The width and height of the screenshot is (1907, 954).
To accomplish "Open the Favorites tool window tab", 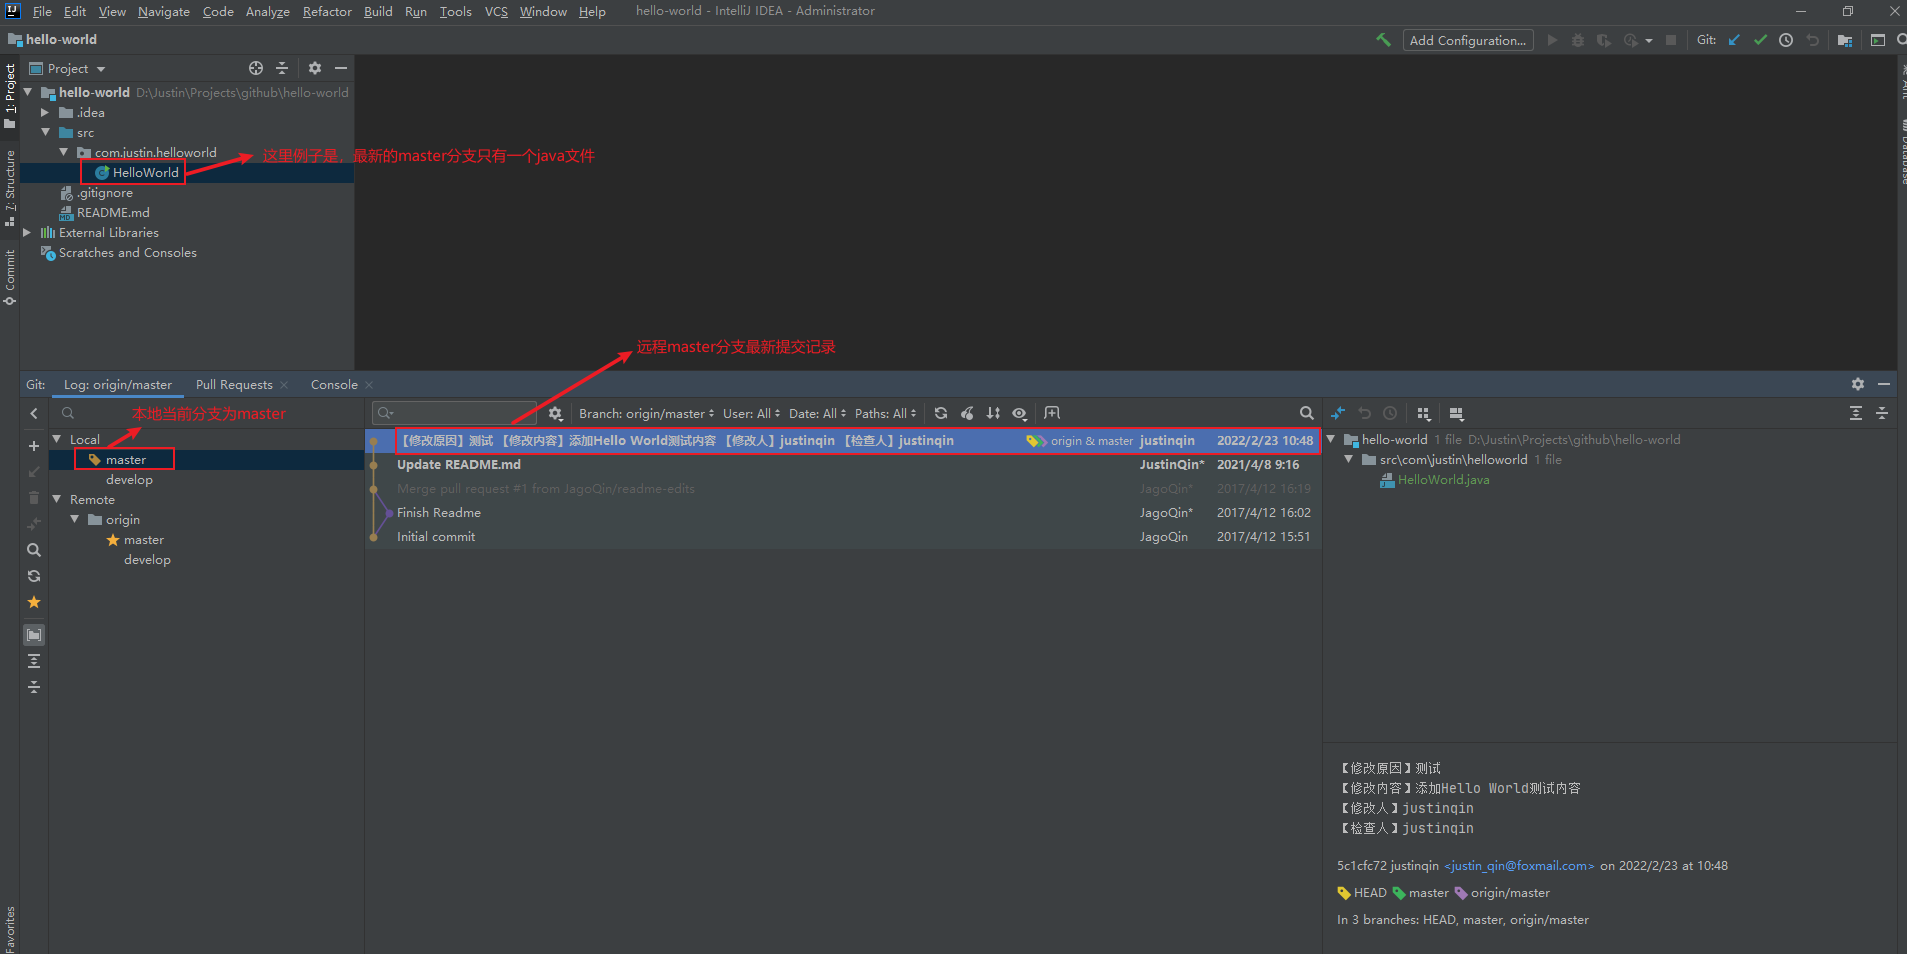I will pos(10,928).
